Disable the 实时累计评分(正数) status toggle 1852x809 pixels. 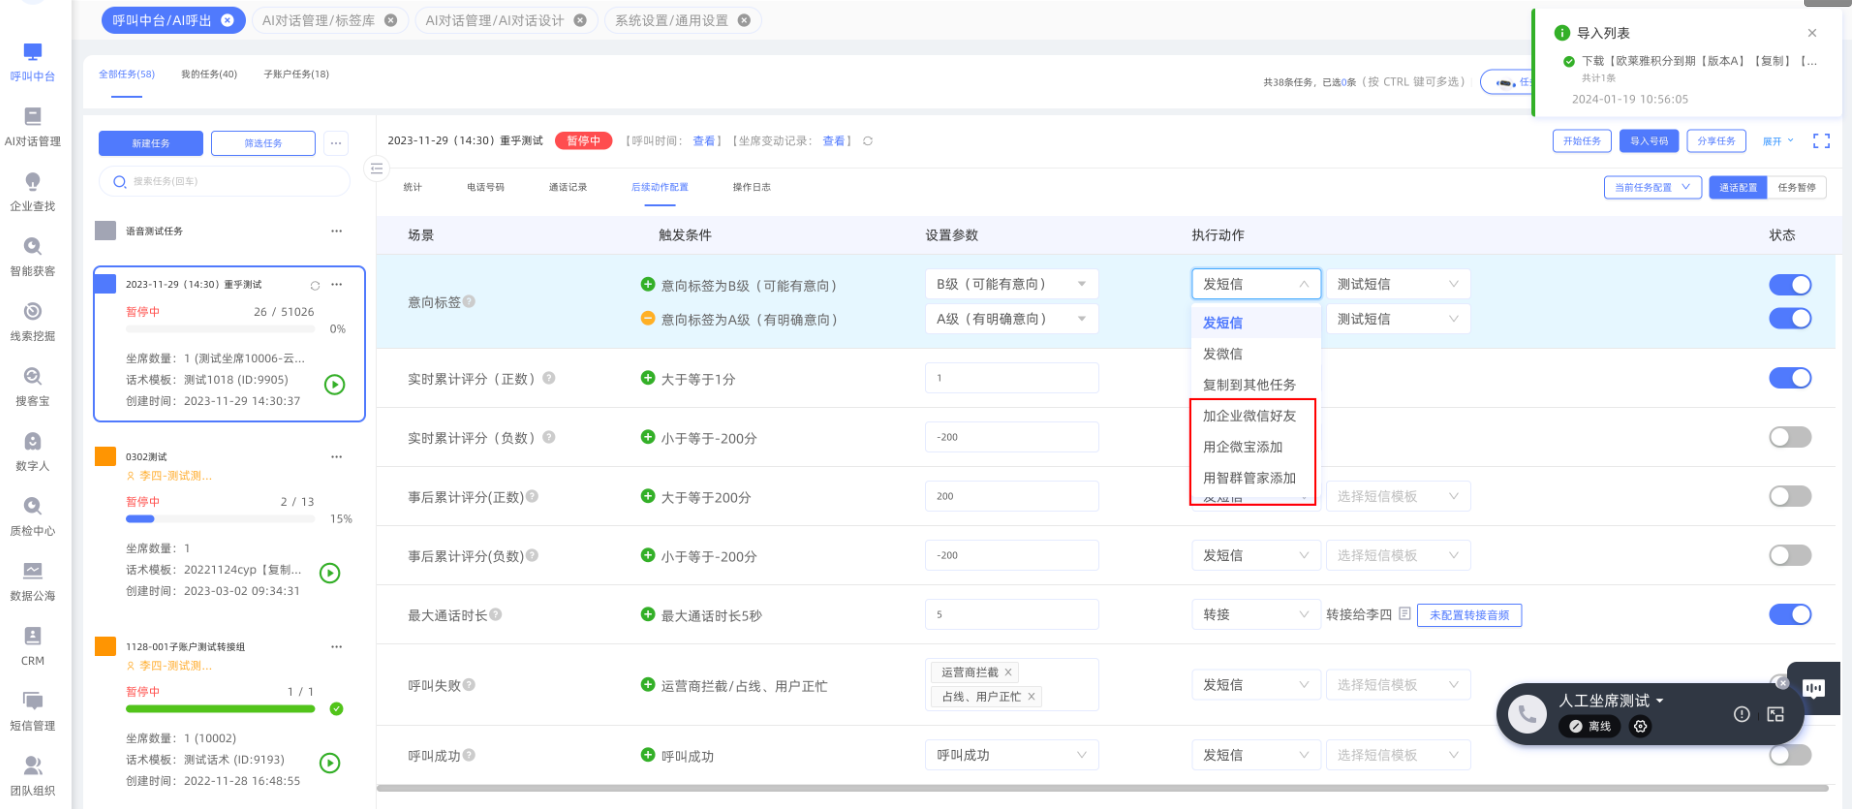pos(1789,378)
